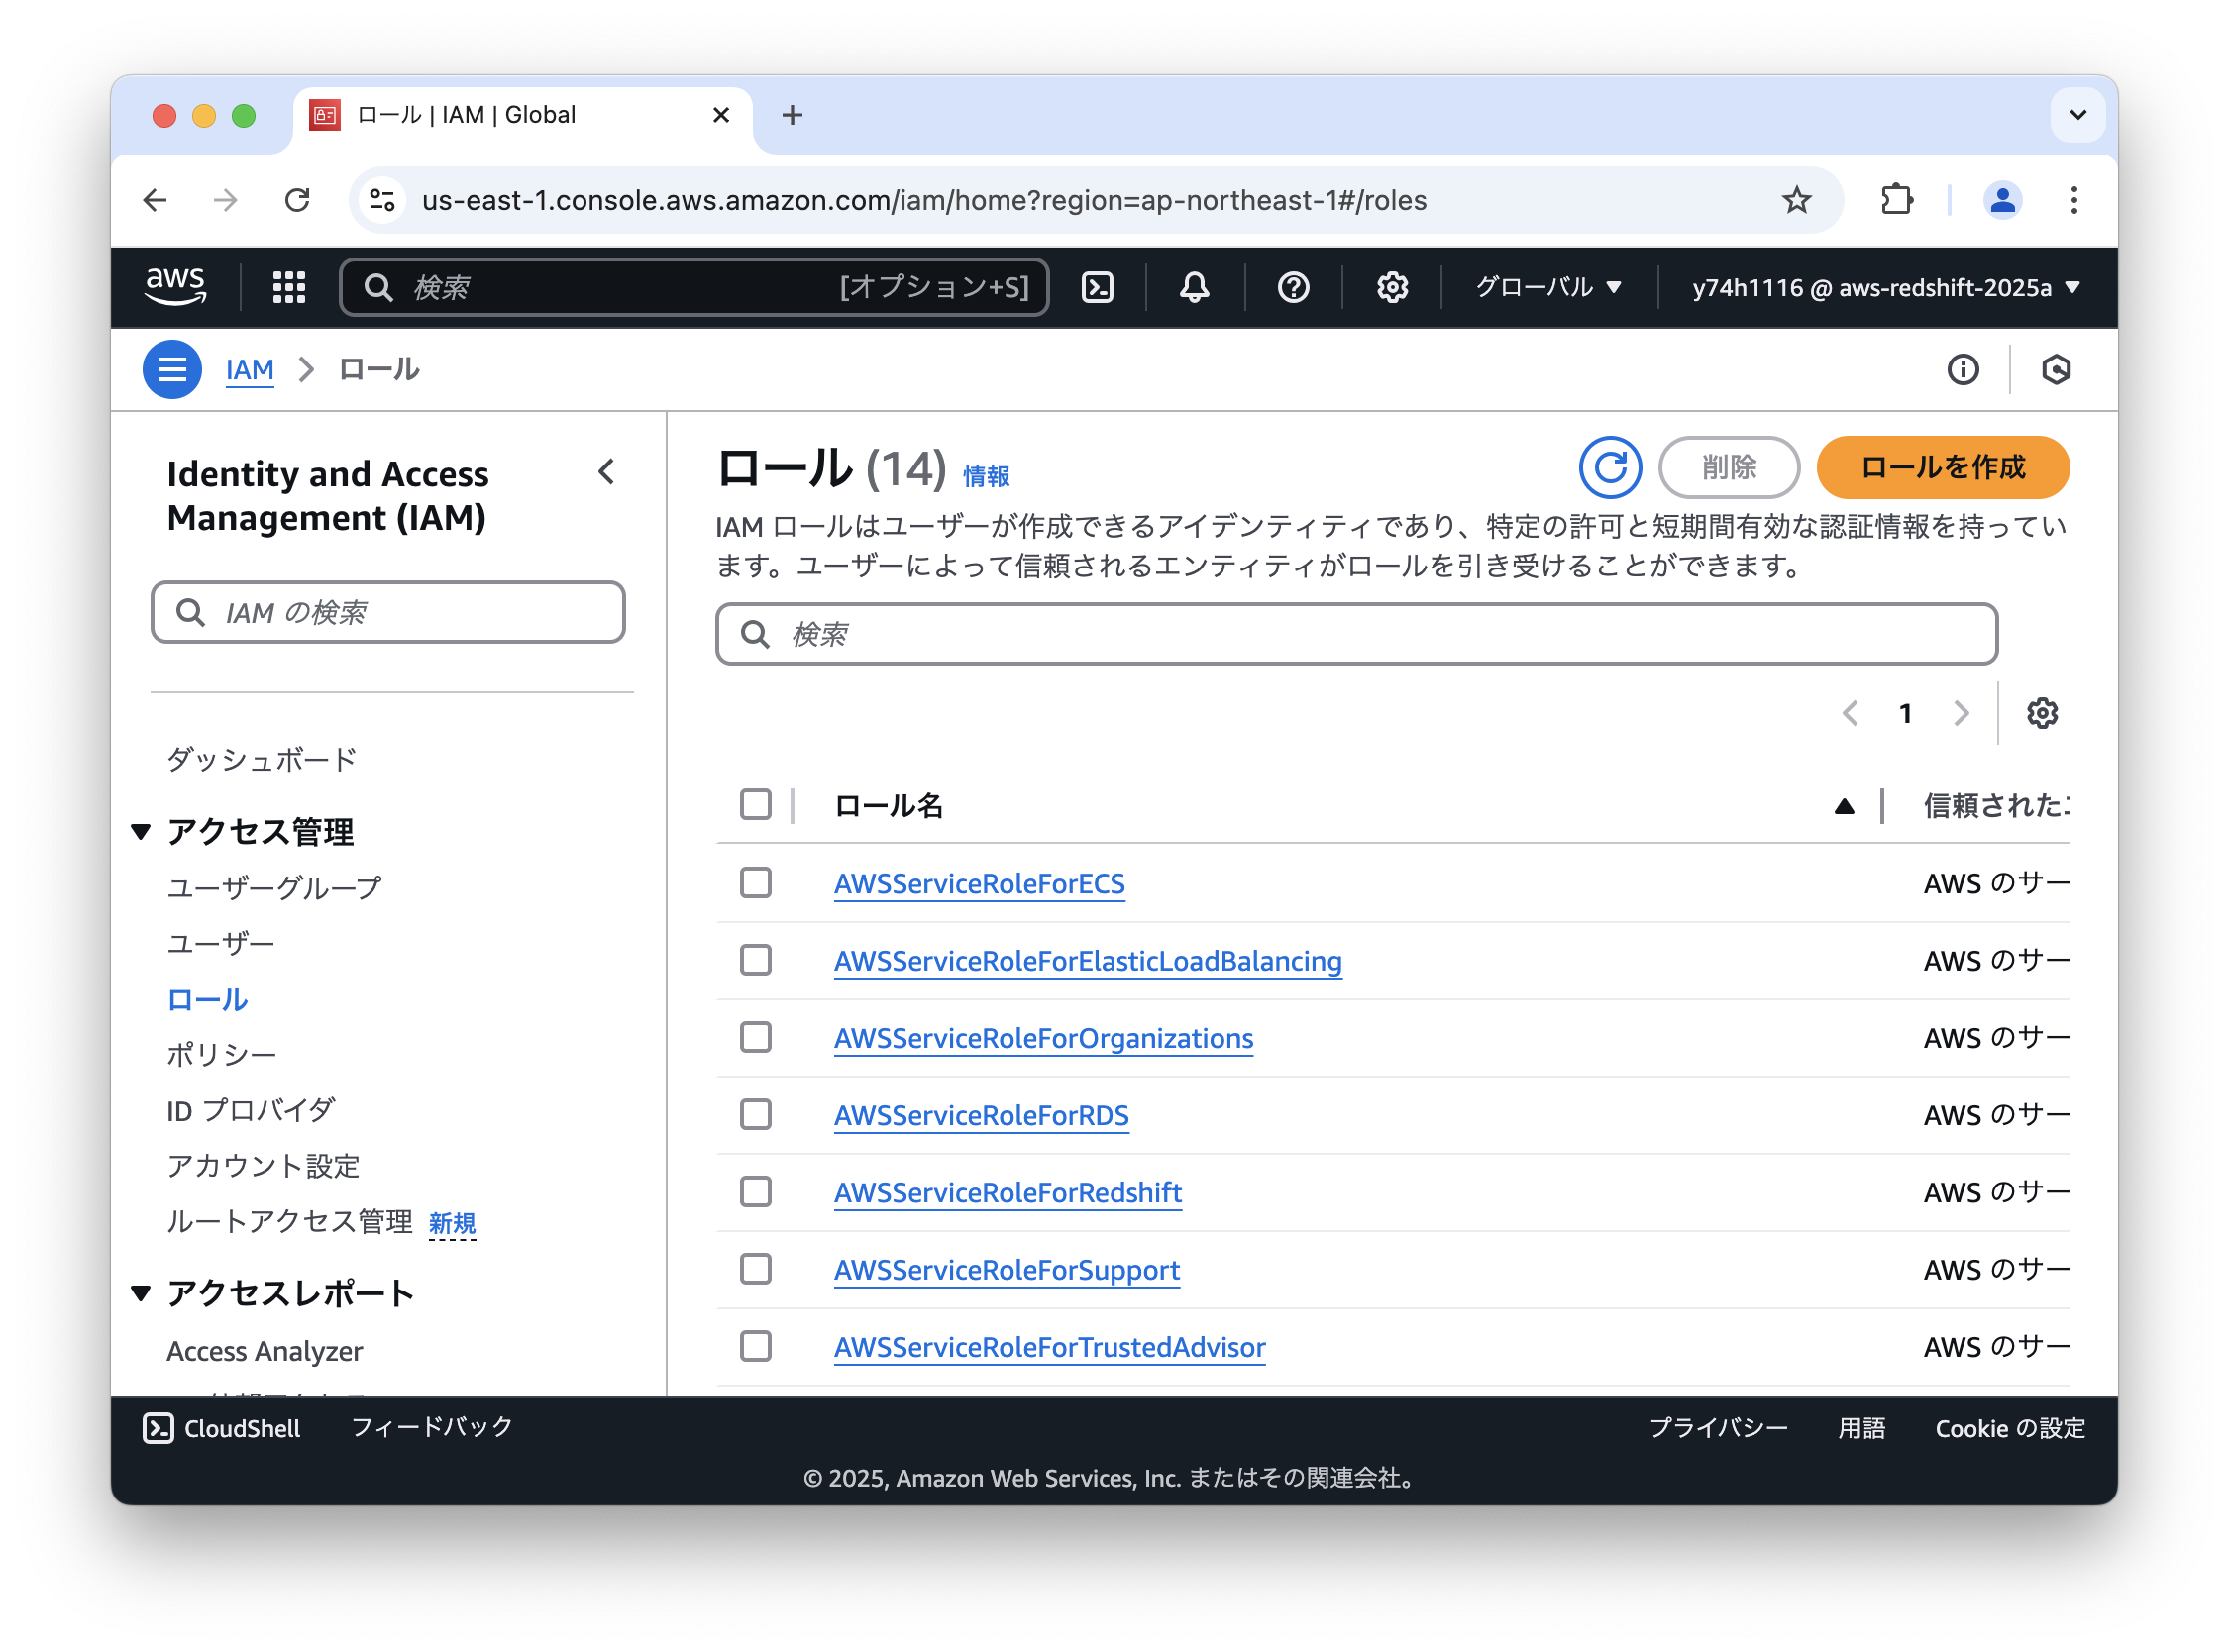Expand the account menu y74h1116
Image resolution: width=2229 pixels, height=1652 pixels.
(x=1885, y=288)
